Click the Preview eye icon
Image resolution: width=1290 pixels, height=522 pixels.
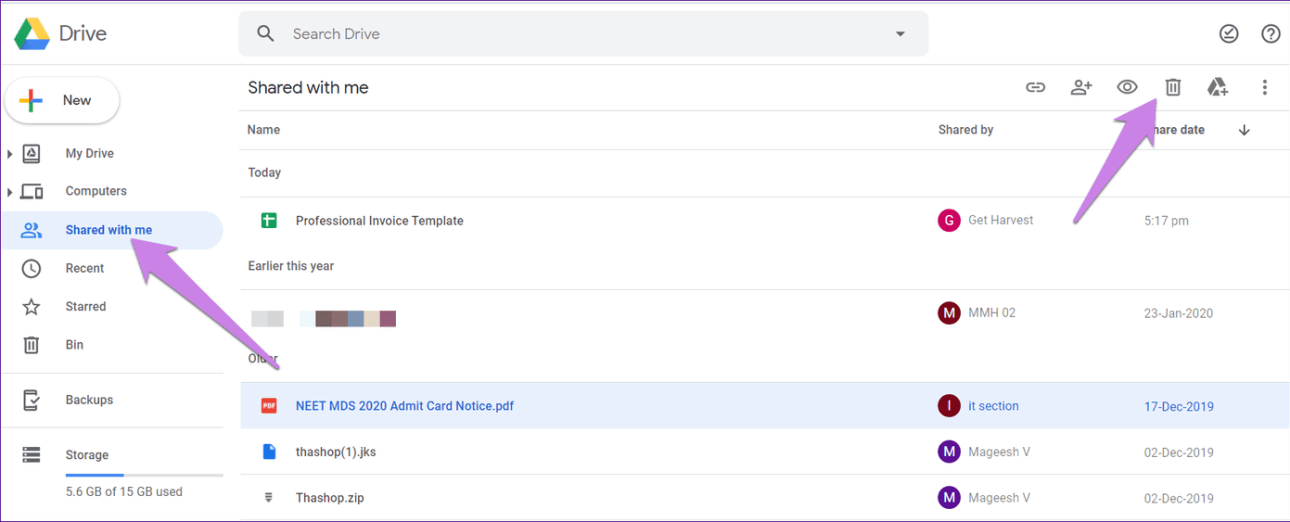coord(1127,88)
